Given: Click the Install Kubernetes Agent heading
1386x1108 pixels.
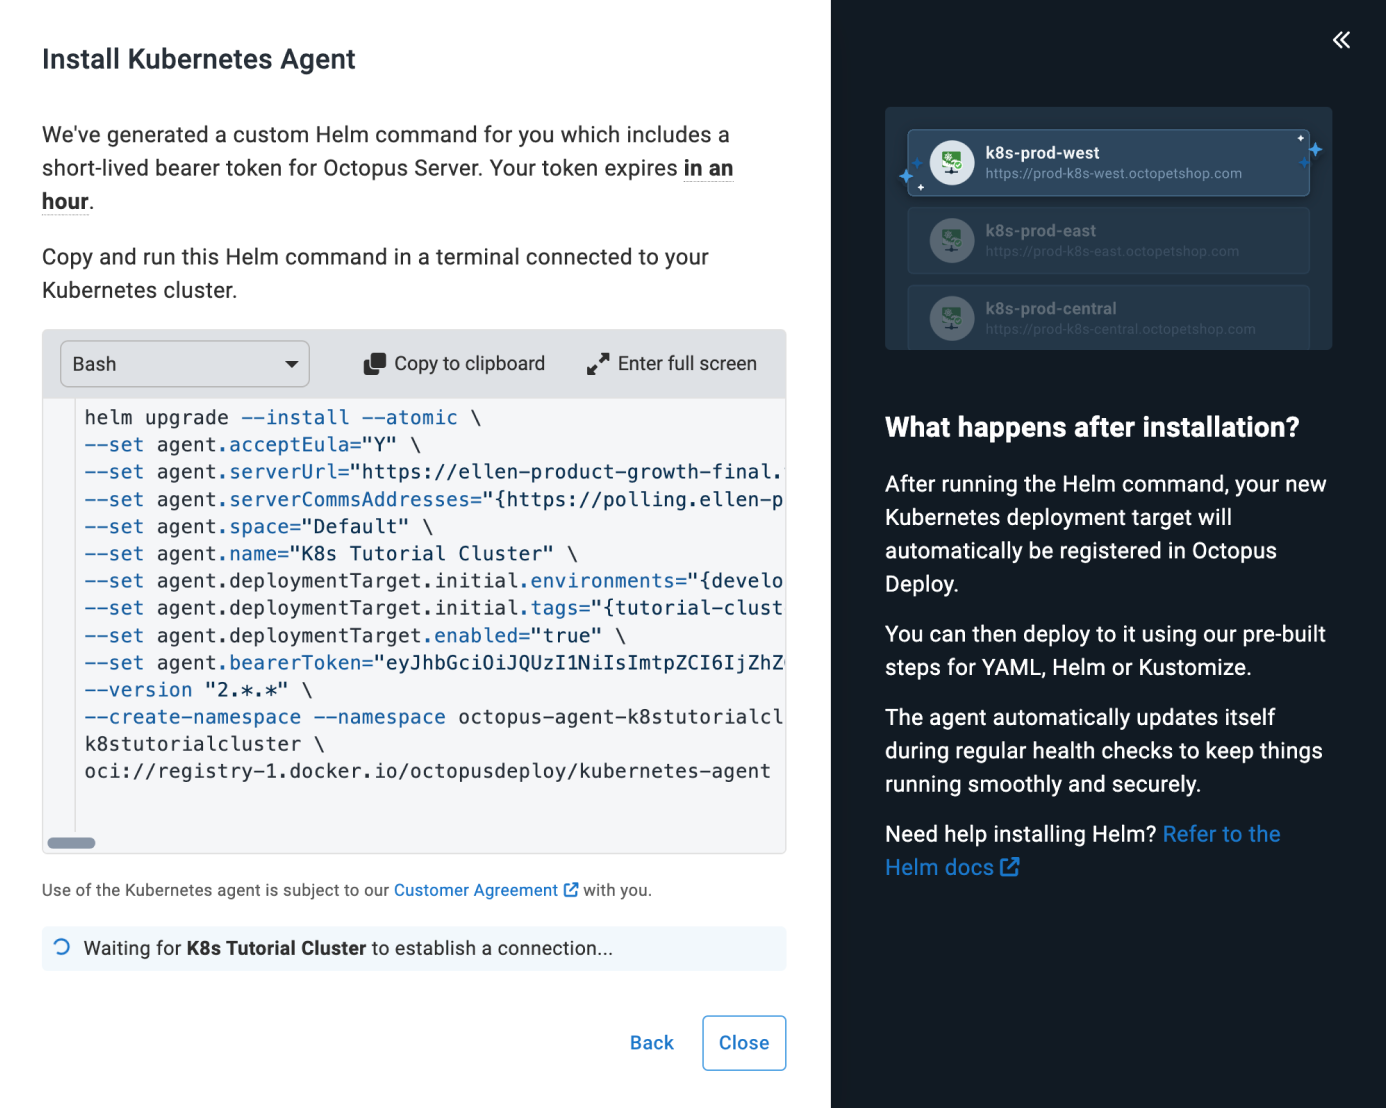Looking at the screenshot, I should click(198, 59).
